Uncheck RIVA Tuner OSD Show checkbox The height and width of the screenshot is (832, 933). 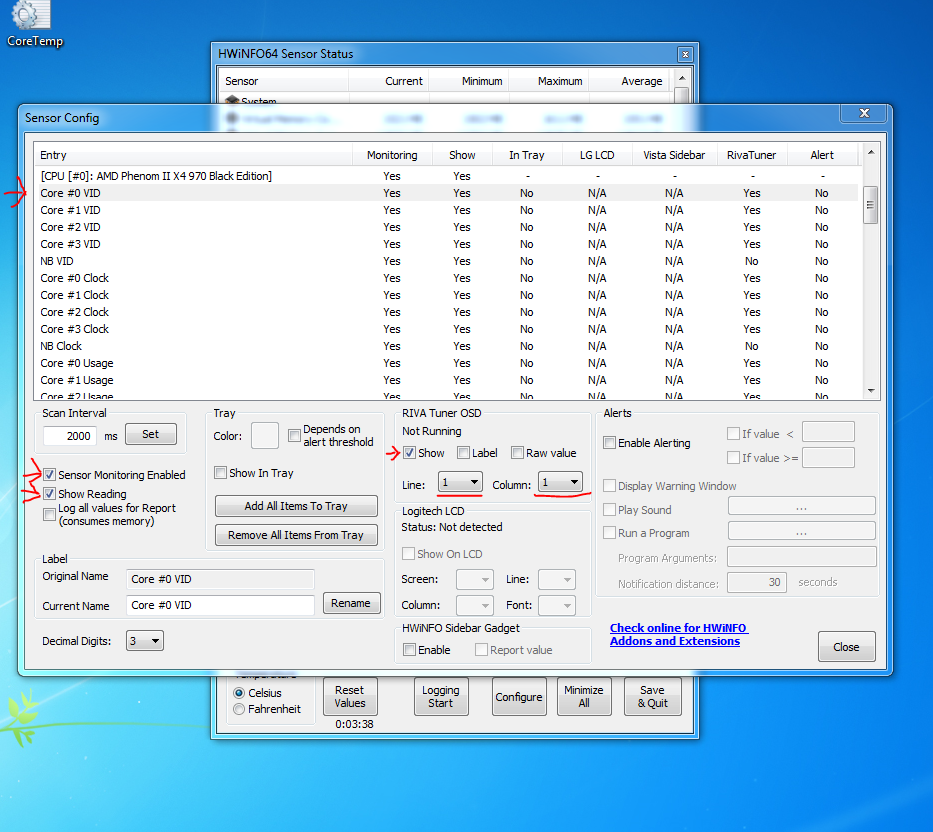[x=409, y=452]
